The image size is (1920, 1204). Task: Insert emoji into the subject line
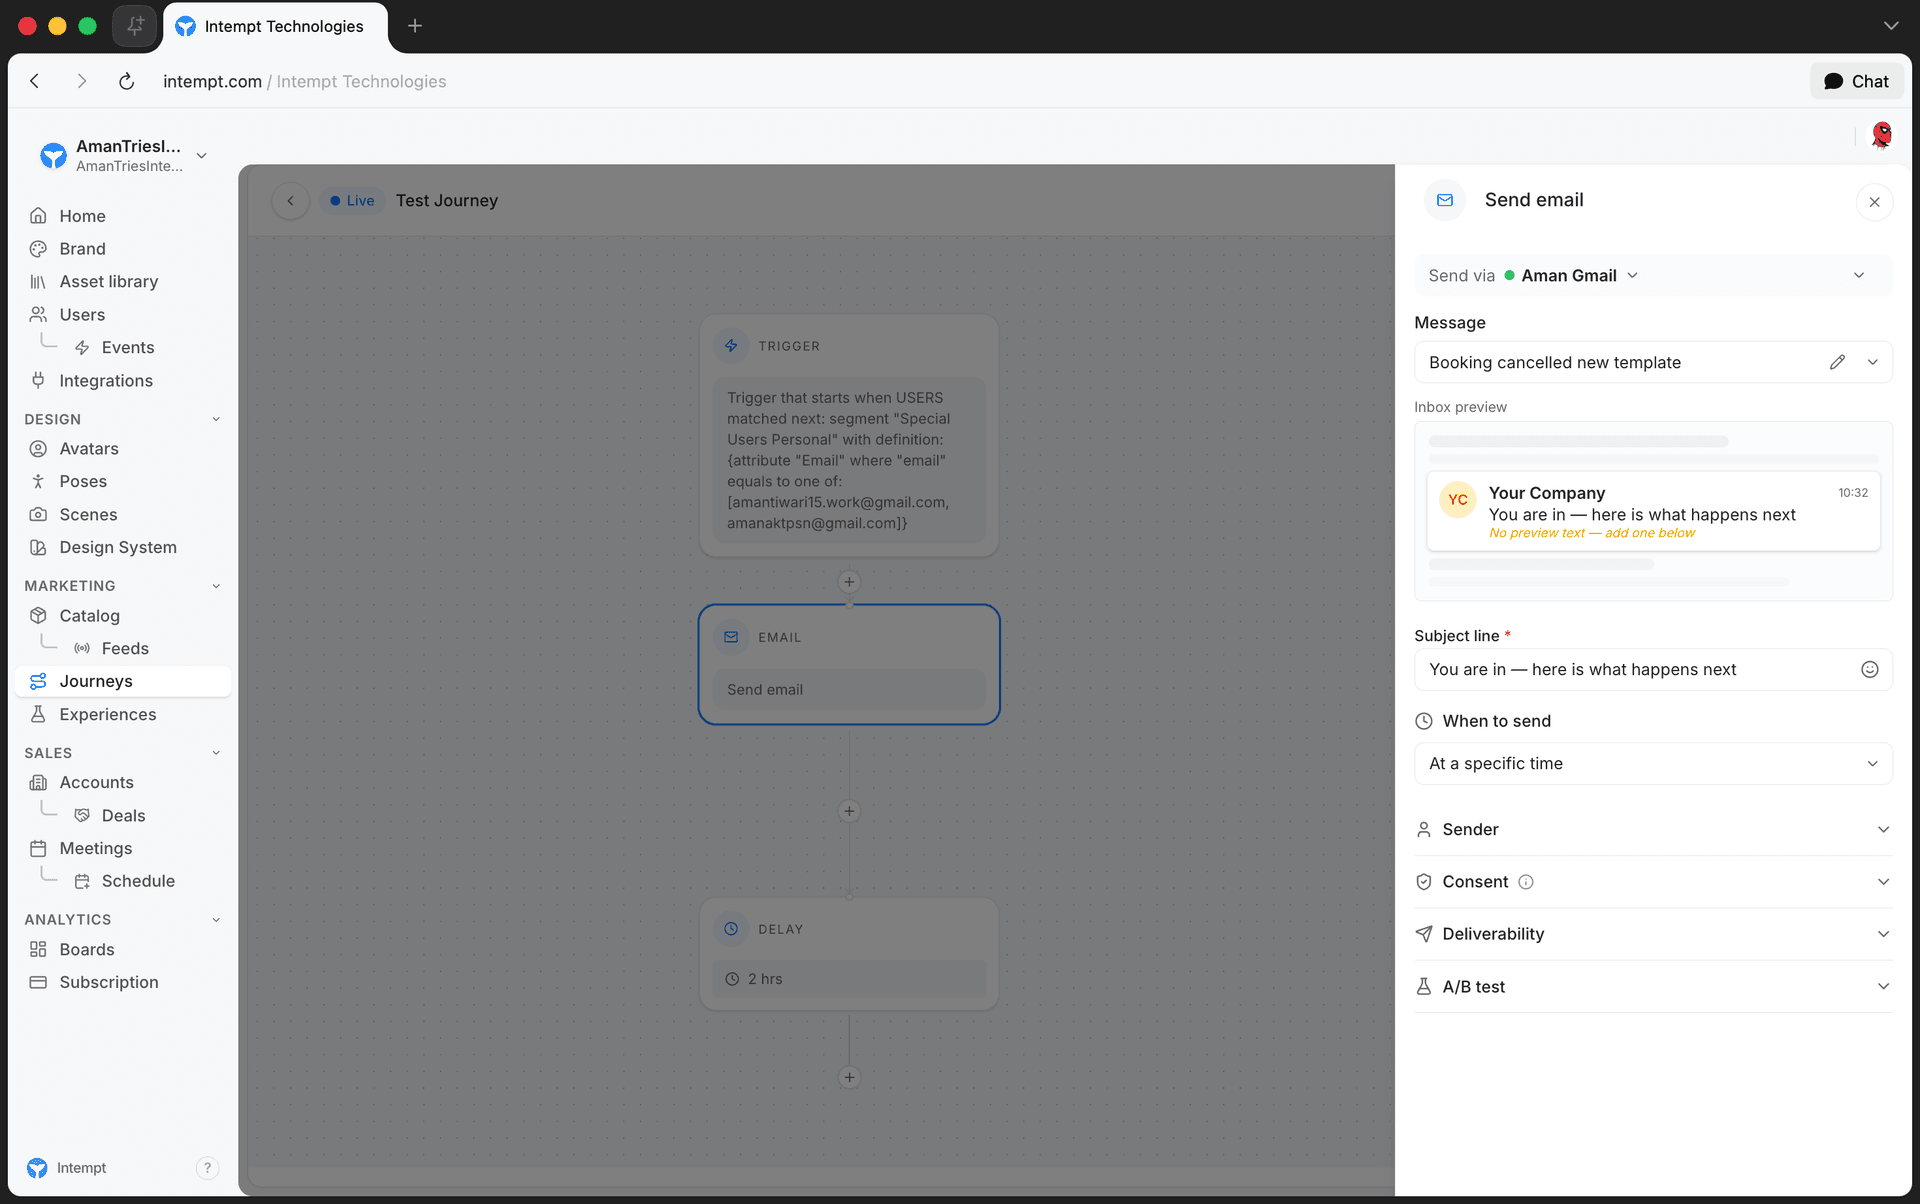(1869, 670)
